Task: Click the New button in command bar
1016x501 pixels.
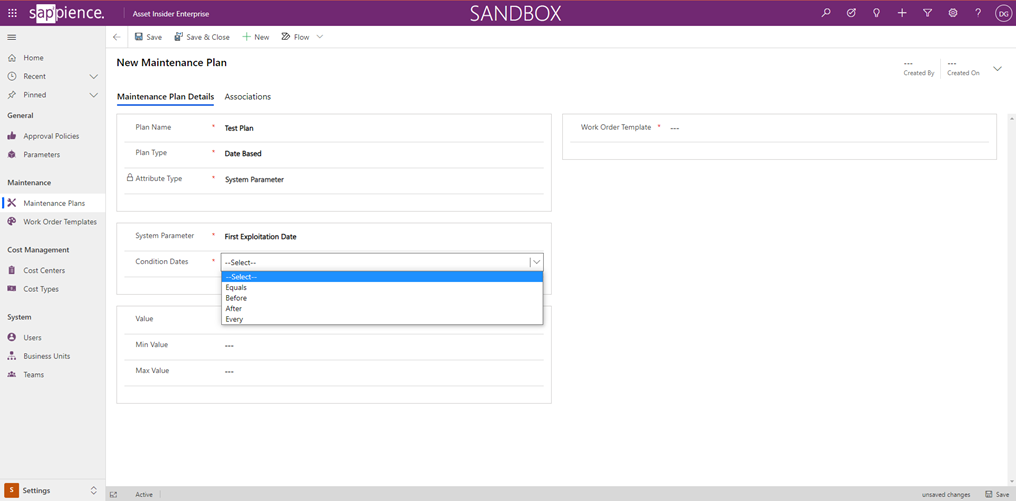Action: [256, 37]
